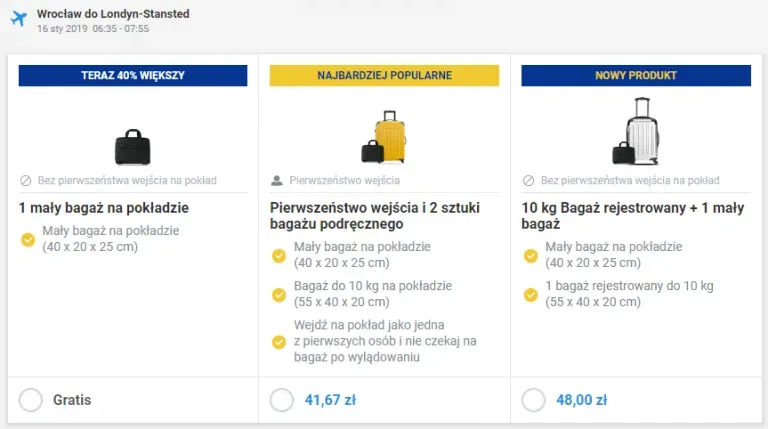The image size is (768, 429).
Task: Click the 'TERAZ 40% WIĘKSZY' banner
Action: (133, 75)
